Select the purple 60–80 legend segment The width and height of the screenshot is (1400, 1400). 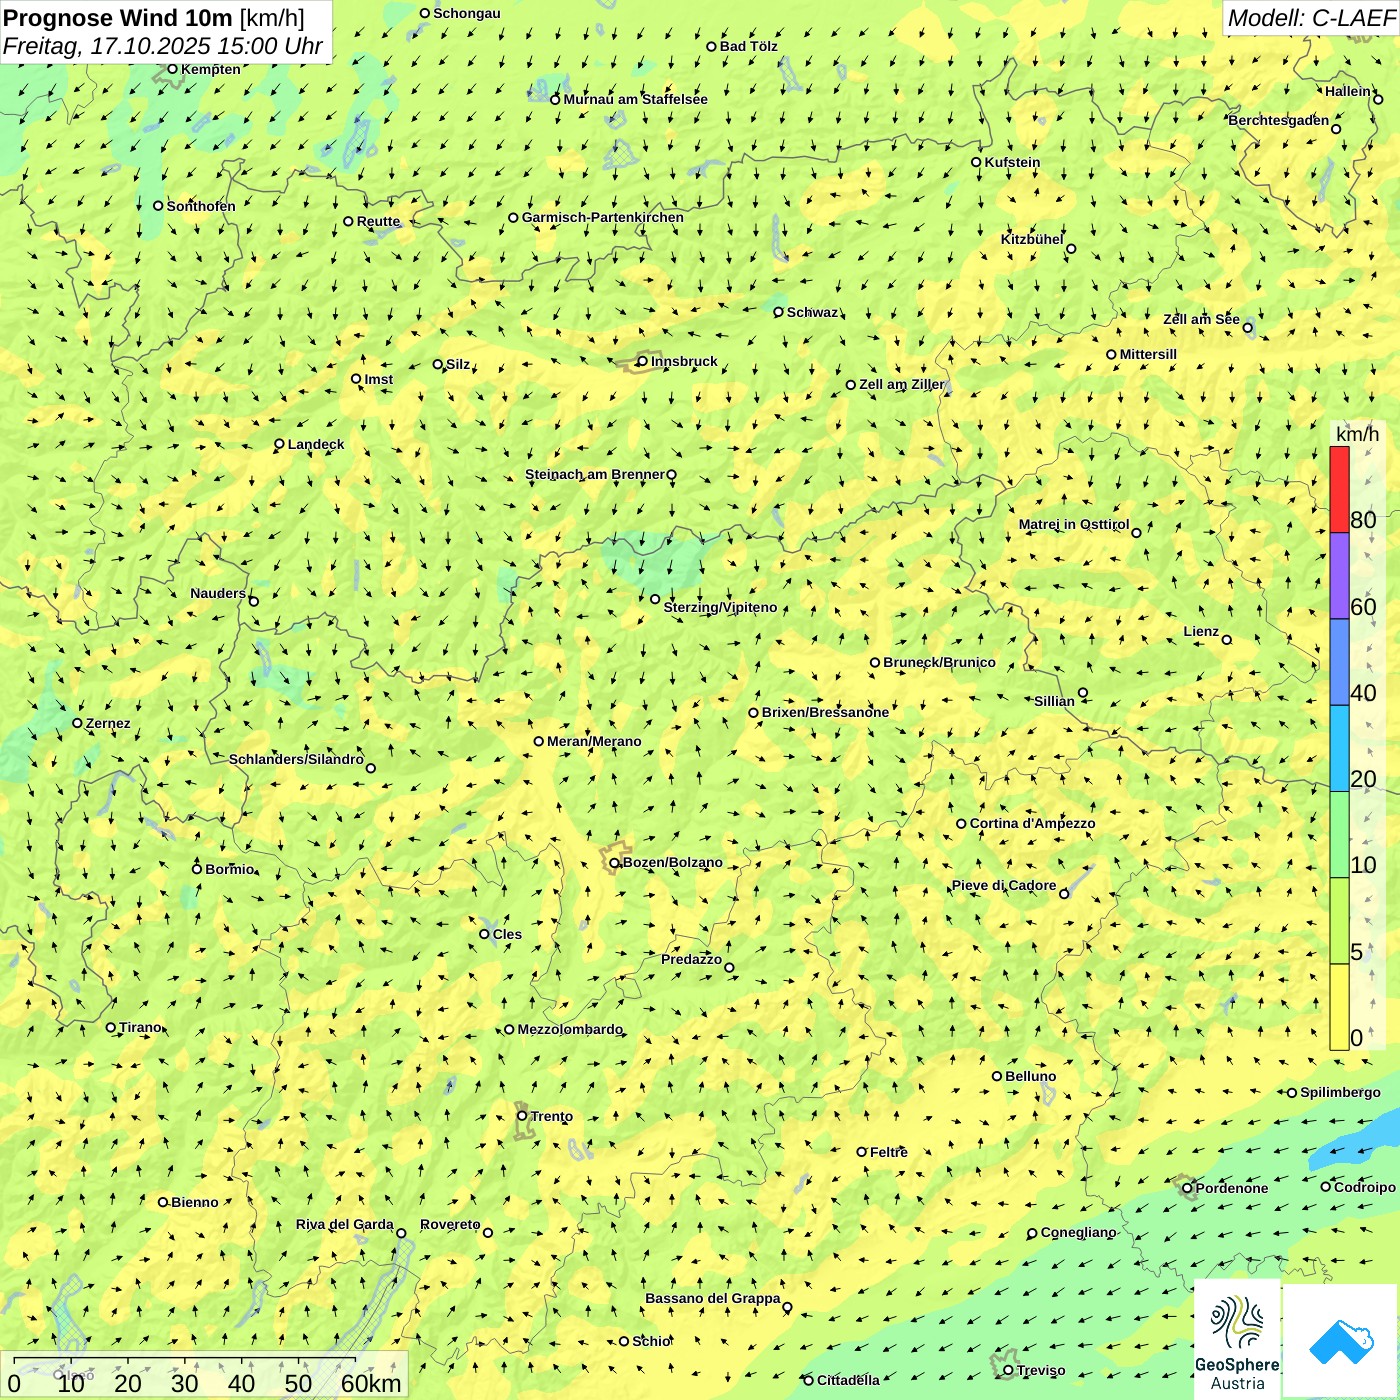pyautogui.click(x=1339, y=576)
